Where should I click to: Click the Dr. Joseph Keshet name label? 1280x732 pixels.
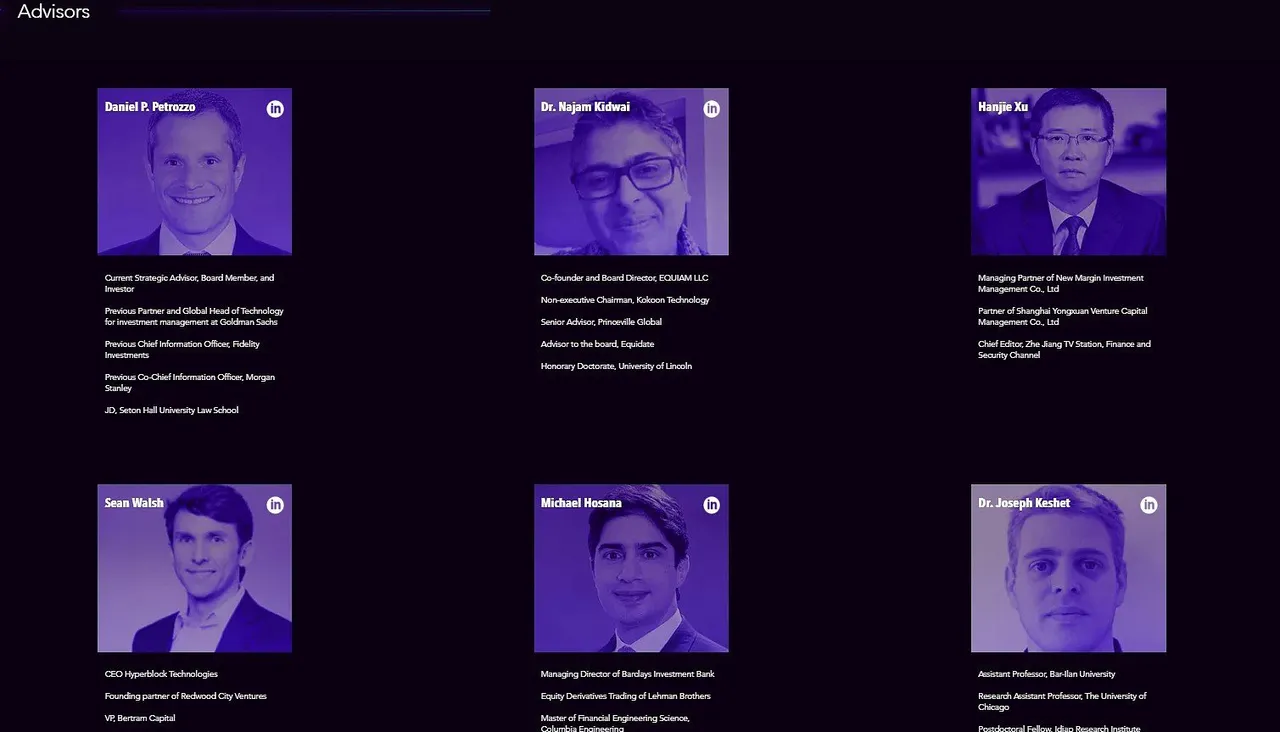(1024, 503)
